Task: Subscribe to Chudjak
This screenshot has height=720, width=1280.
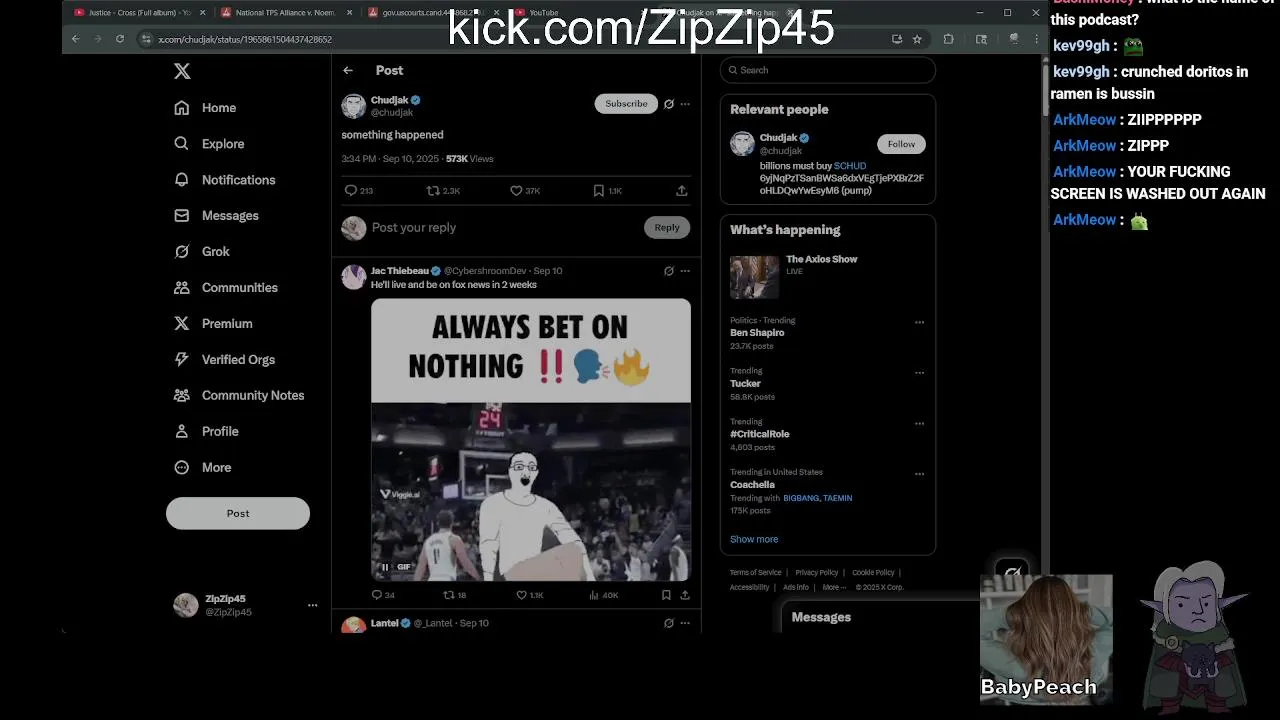Action: click(626, 104)
